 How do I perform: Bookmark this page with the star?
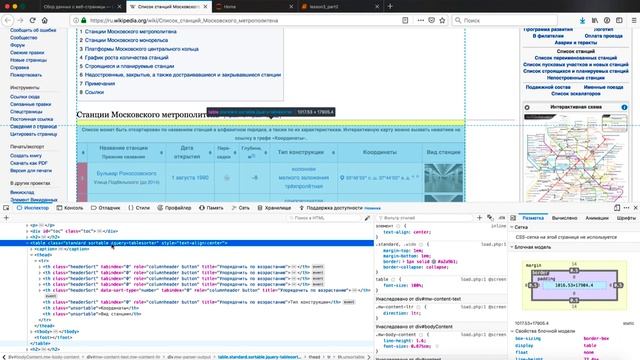442,20
